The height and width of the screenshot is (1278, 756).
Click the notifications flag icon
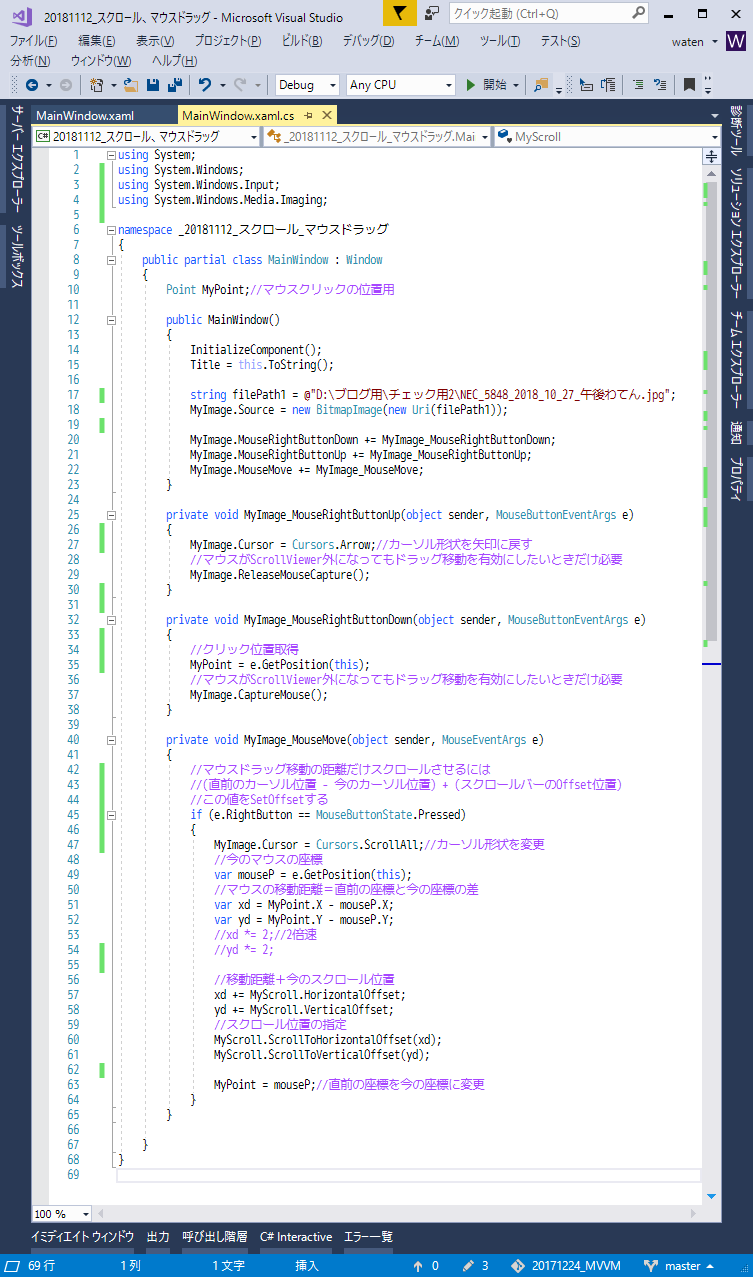[400, 13]
